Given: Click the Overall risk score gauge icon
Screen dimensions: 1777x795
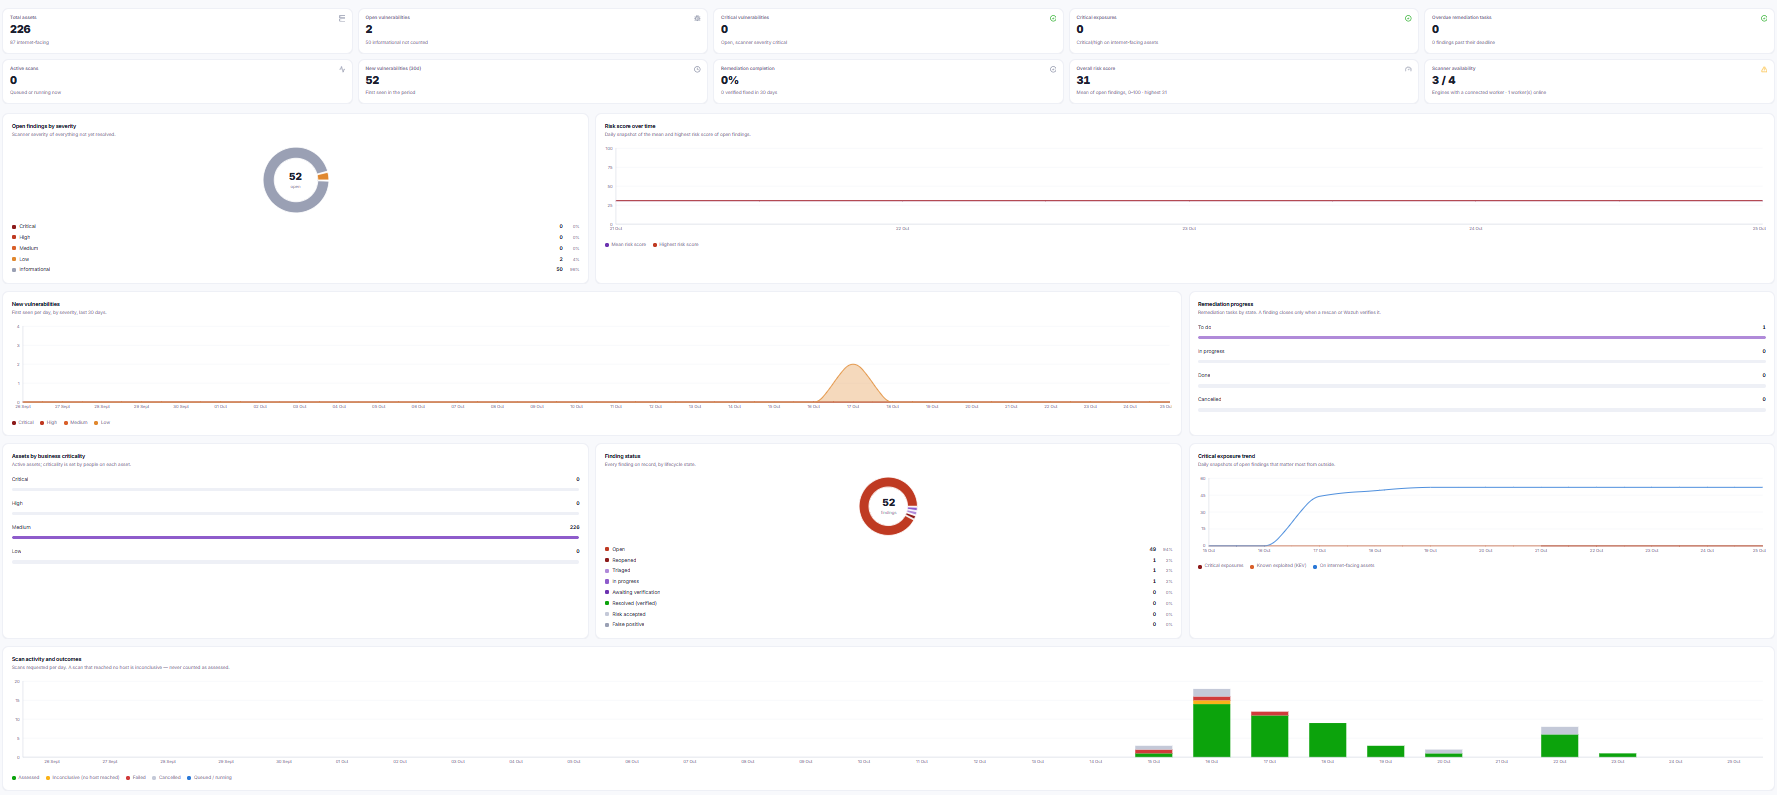Looking at the screenshot, I should coord(1408,69).
